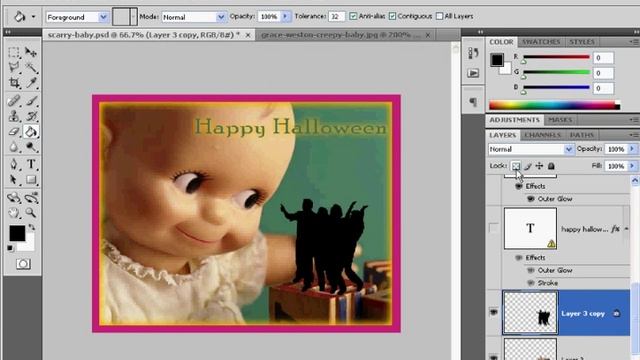Image resolution: width=640 pixels, height=360 pixels.
Task: Swap foreground and background colors
Action: 31,227
